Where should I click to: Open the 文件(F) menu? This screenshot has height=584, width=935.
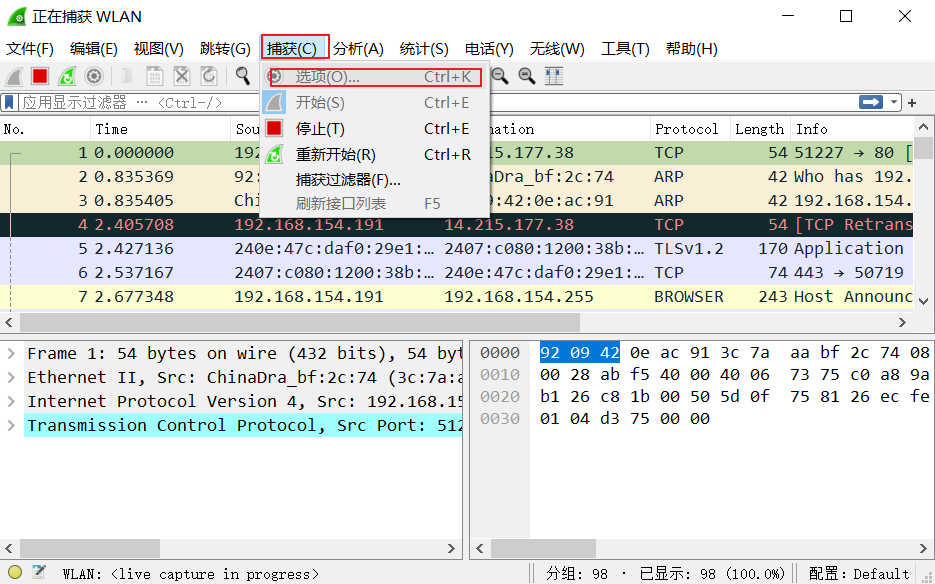(x=30, y=48)
